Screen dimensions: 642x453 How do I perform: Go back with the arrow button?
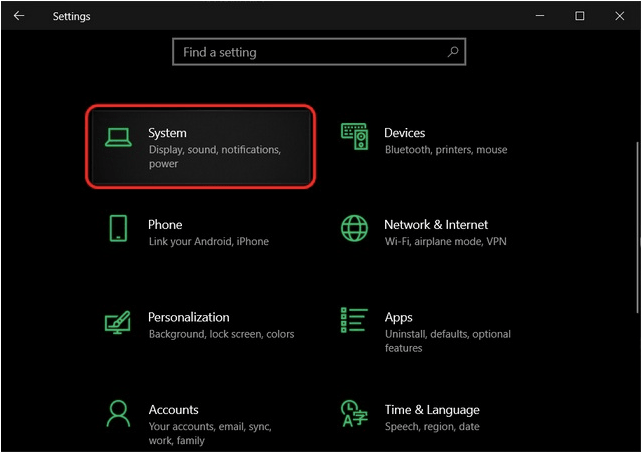click(x=19, y=16)
